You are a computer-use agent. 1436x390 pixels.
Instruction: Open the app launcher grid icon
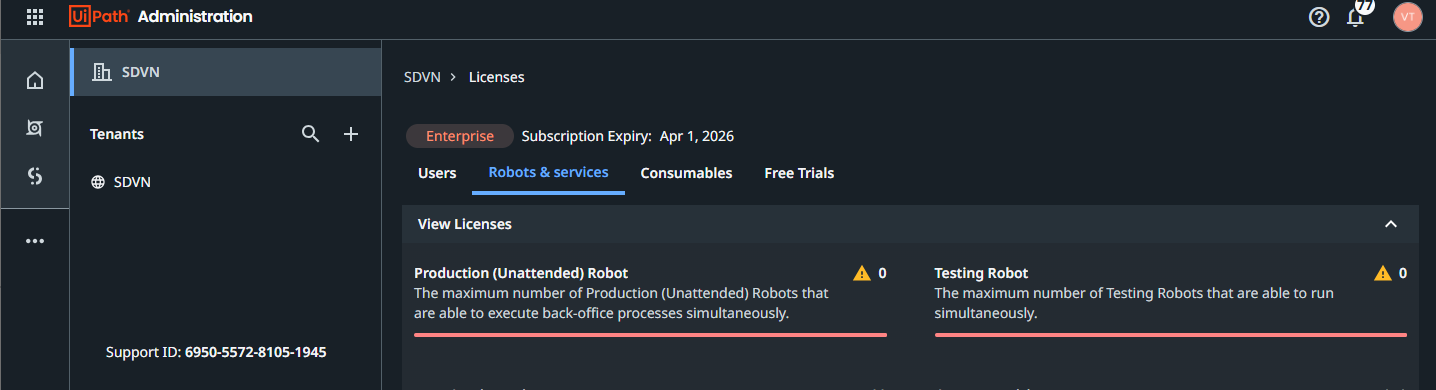[35, 17]
